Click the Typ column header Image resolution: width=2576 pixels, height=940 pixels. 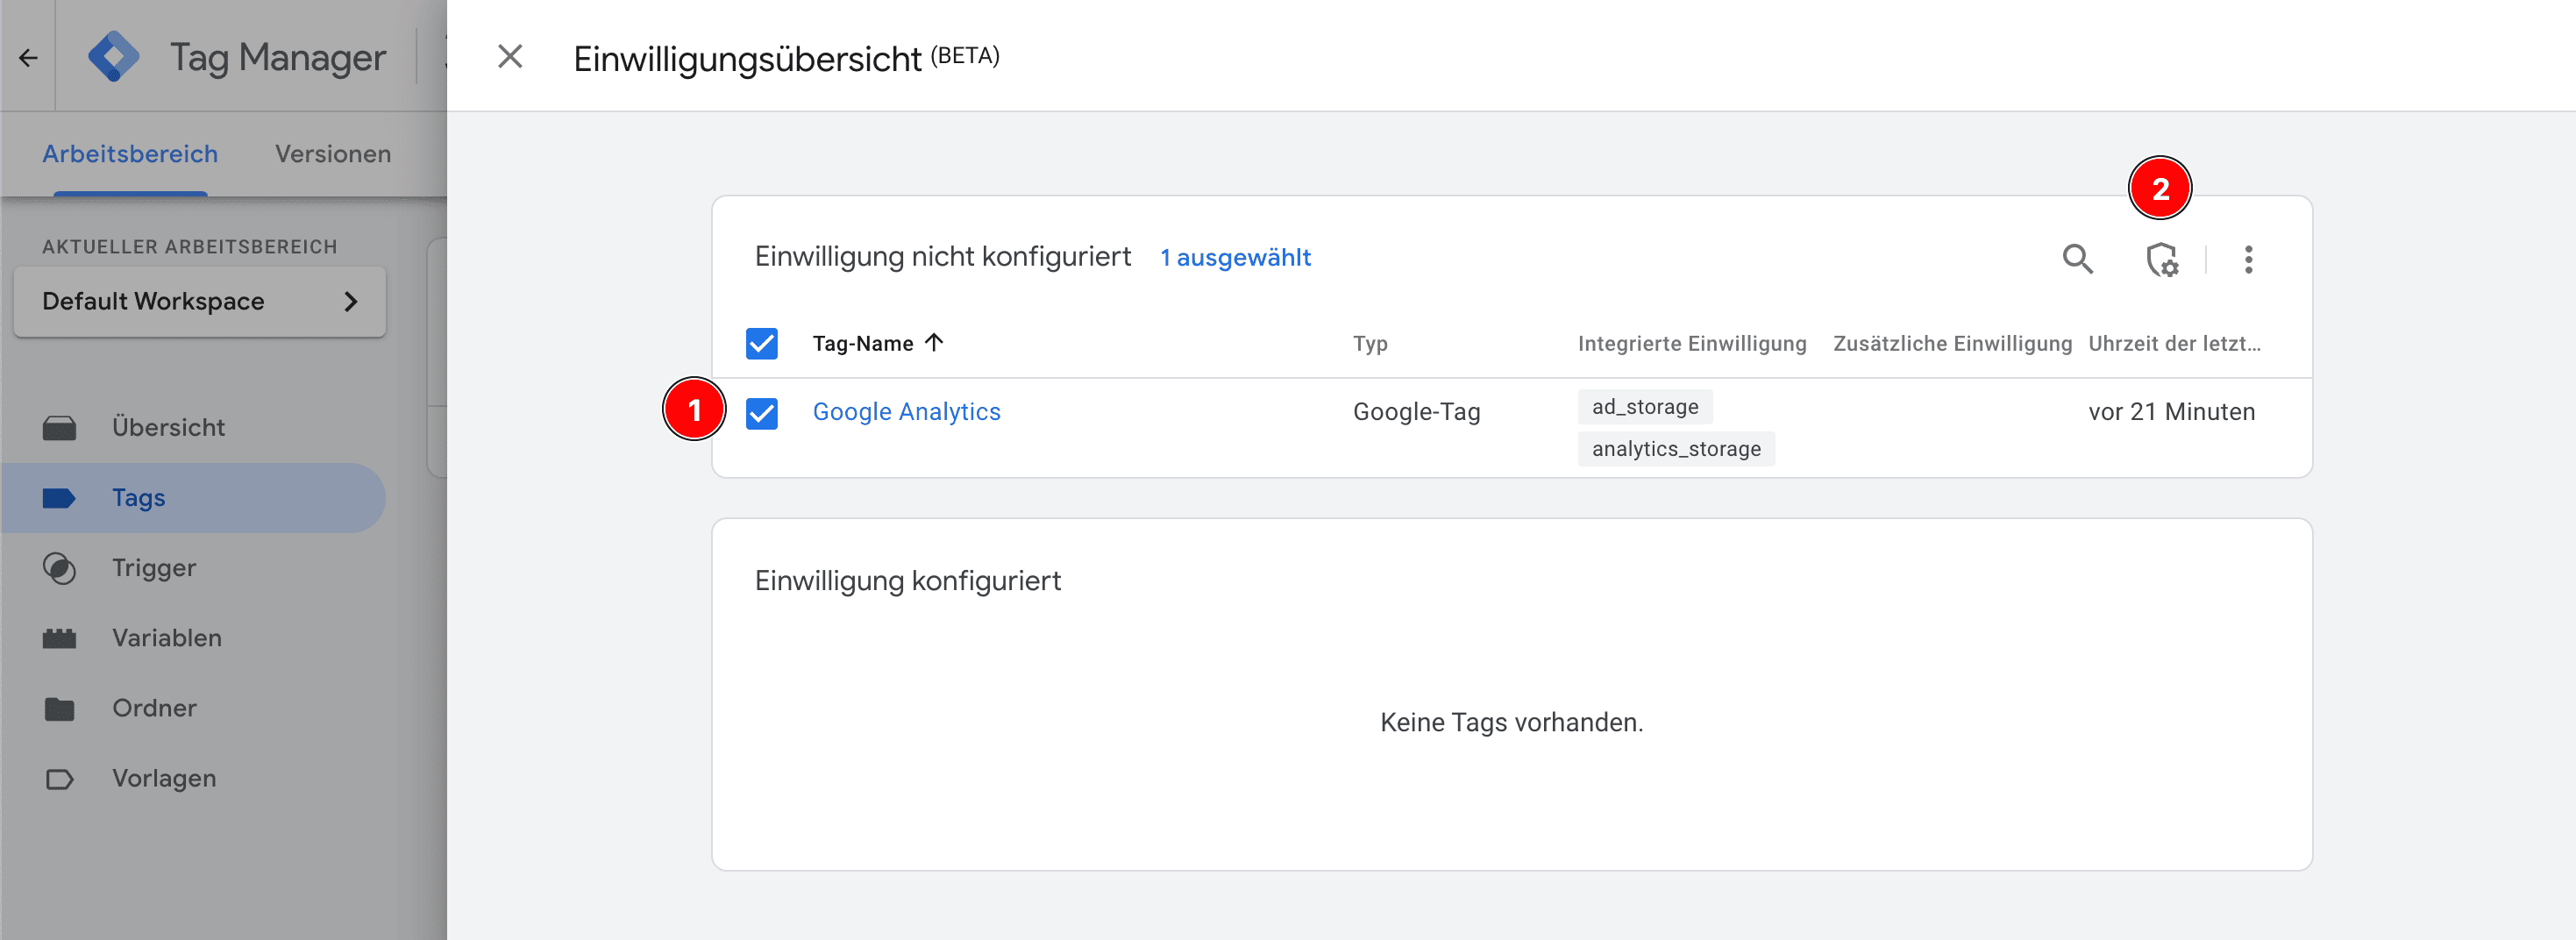[x=1369, y=343]
